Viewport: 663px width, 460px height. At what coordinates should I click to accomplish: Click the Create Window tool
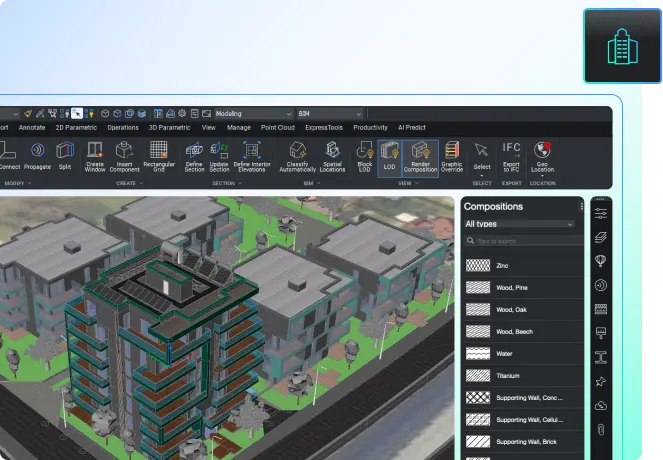95,156
